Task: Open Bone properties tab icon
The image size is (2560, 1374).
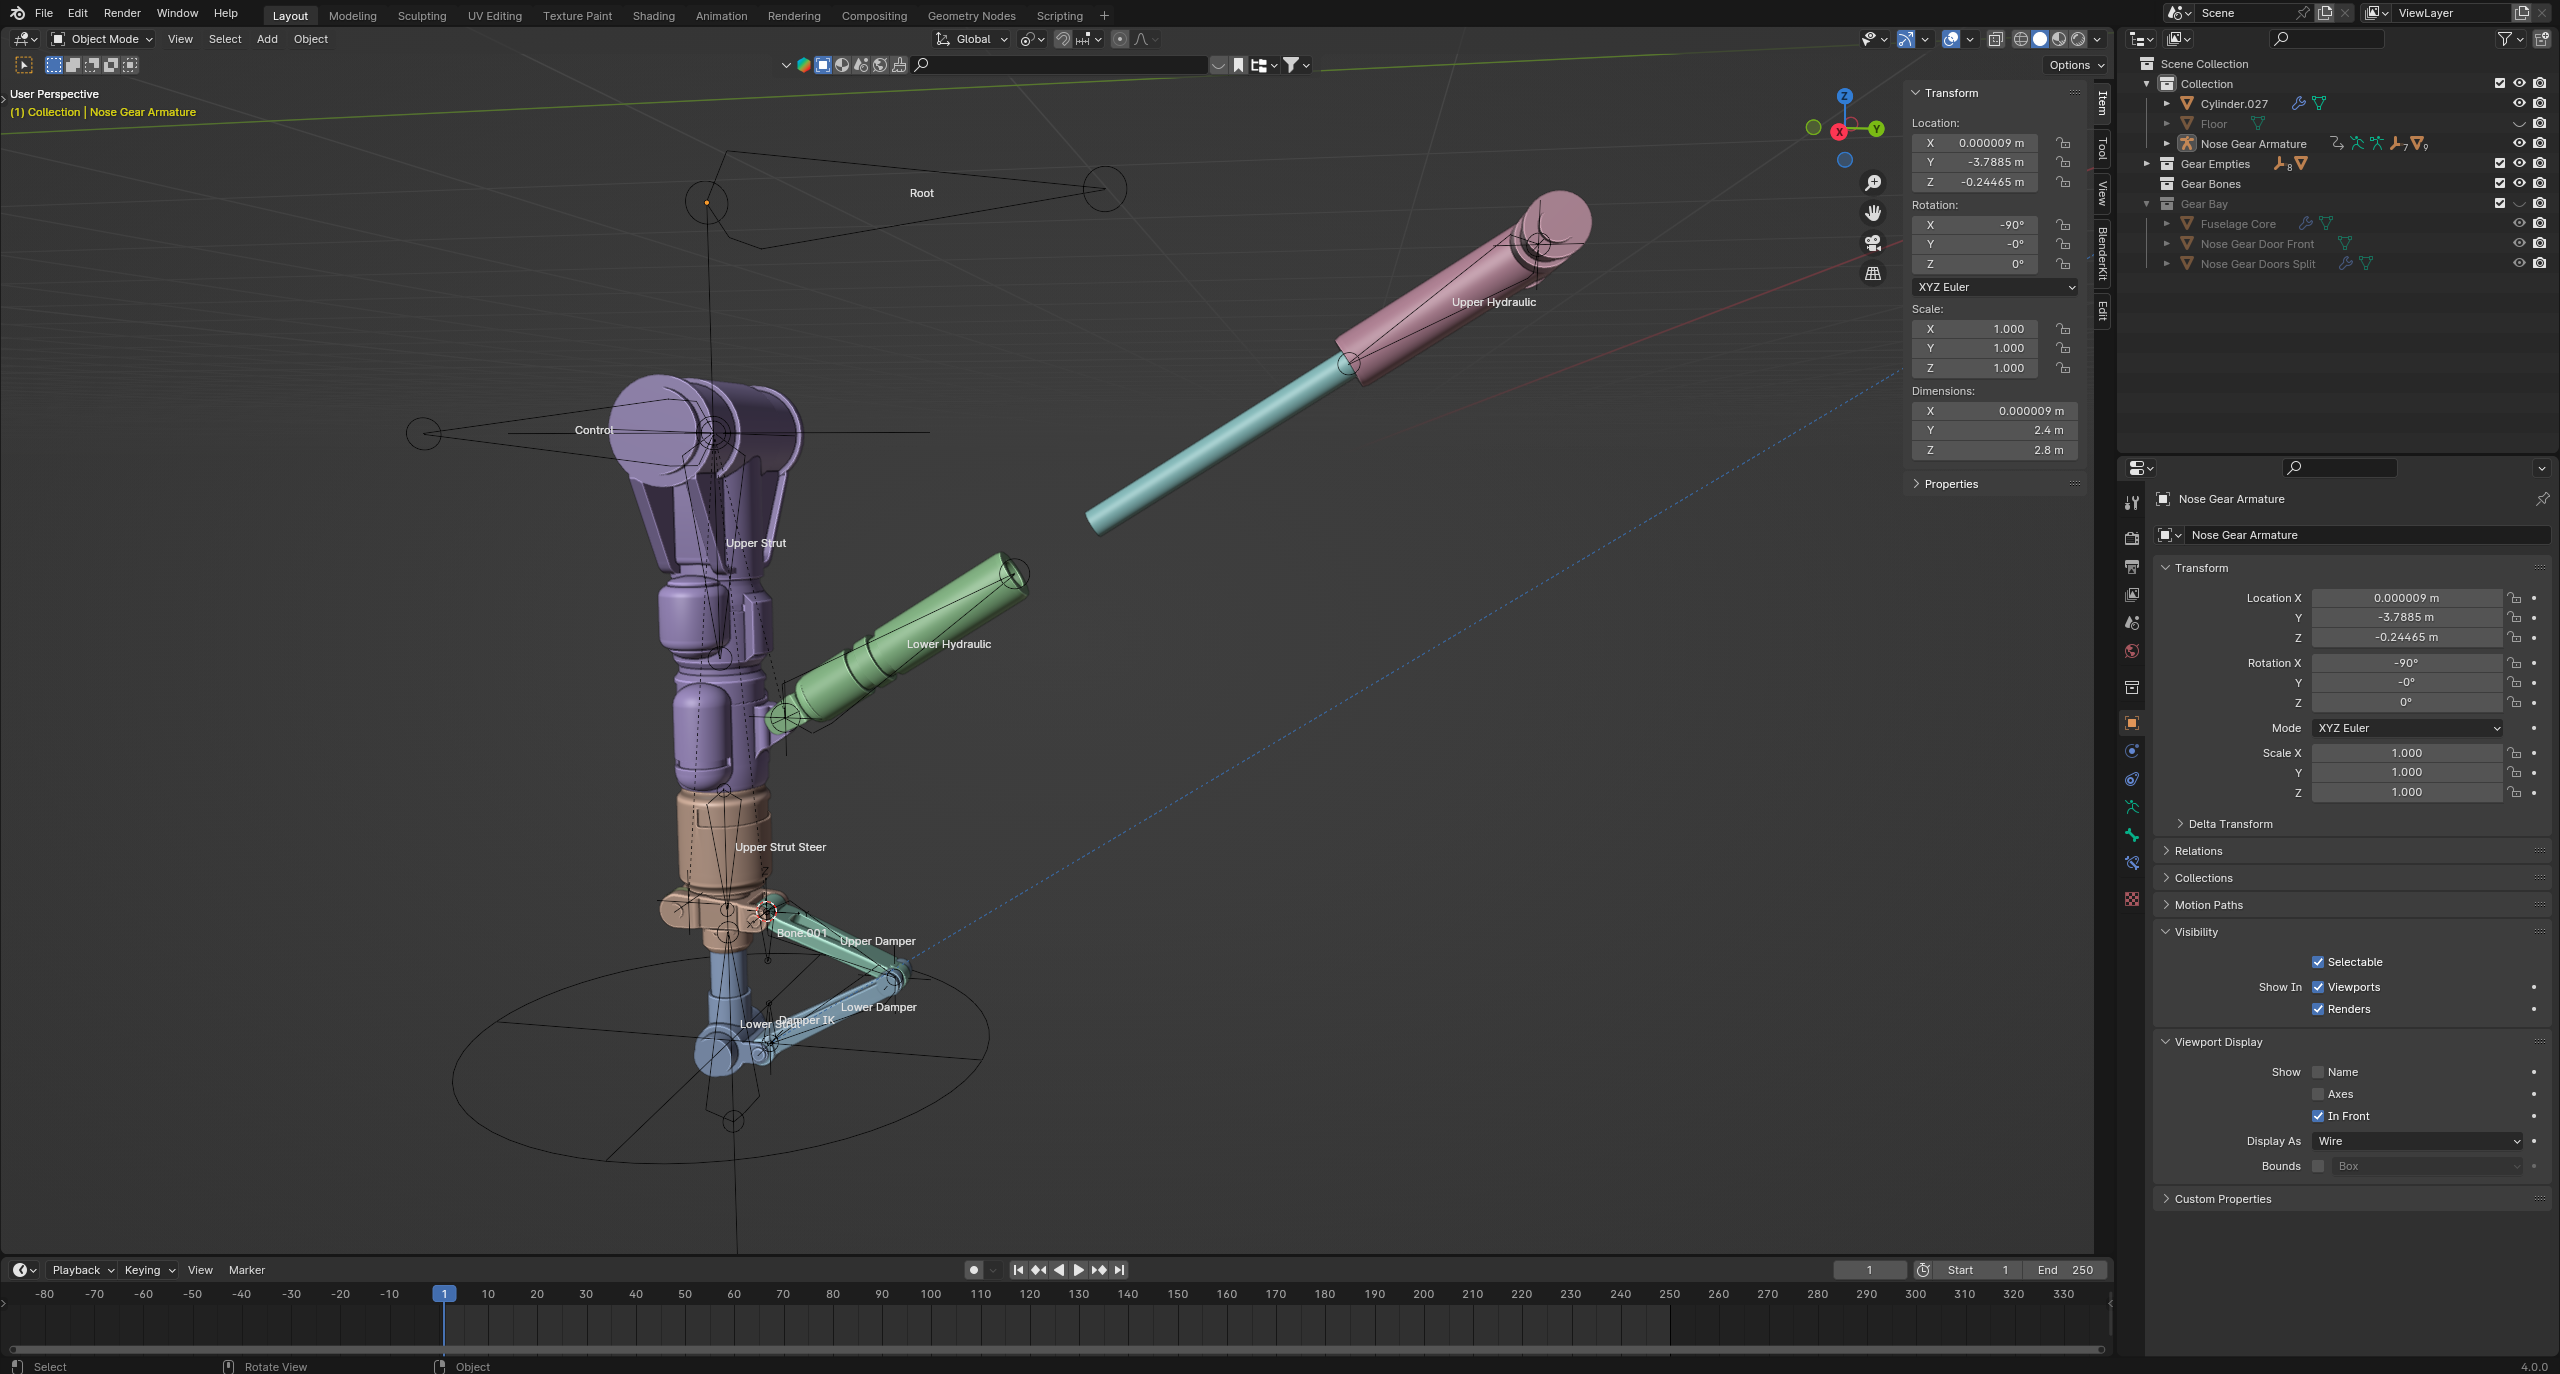Action: point(2132,835)
